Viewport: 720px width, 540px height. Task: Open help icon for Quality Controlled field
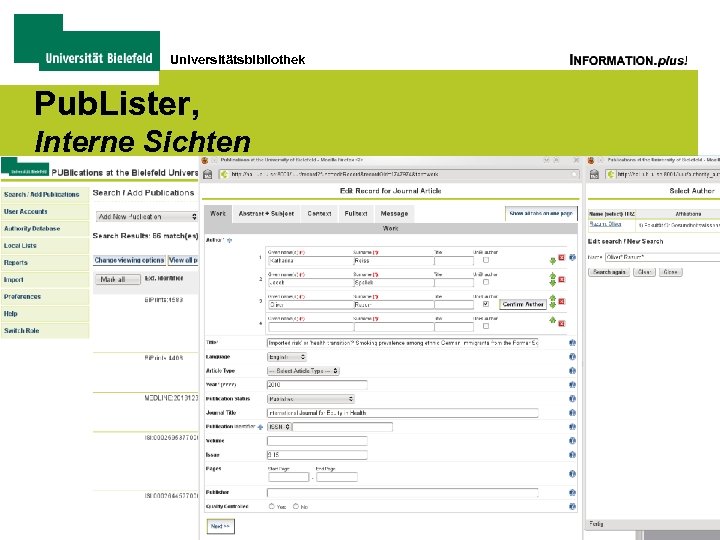click(x=572, y=506)
